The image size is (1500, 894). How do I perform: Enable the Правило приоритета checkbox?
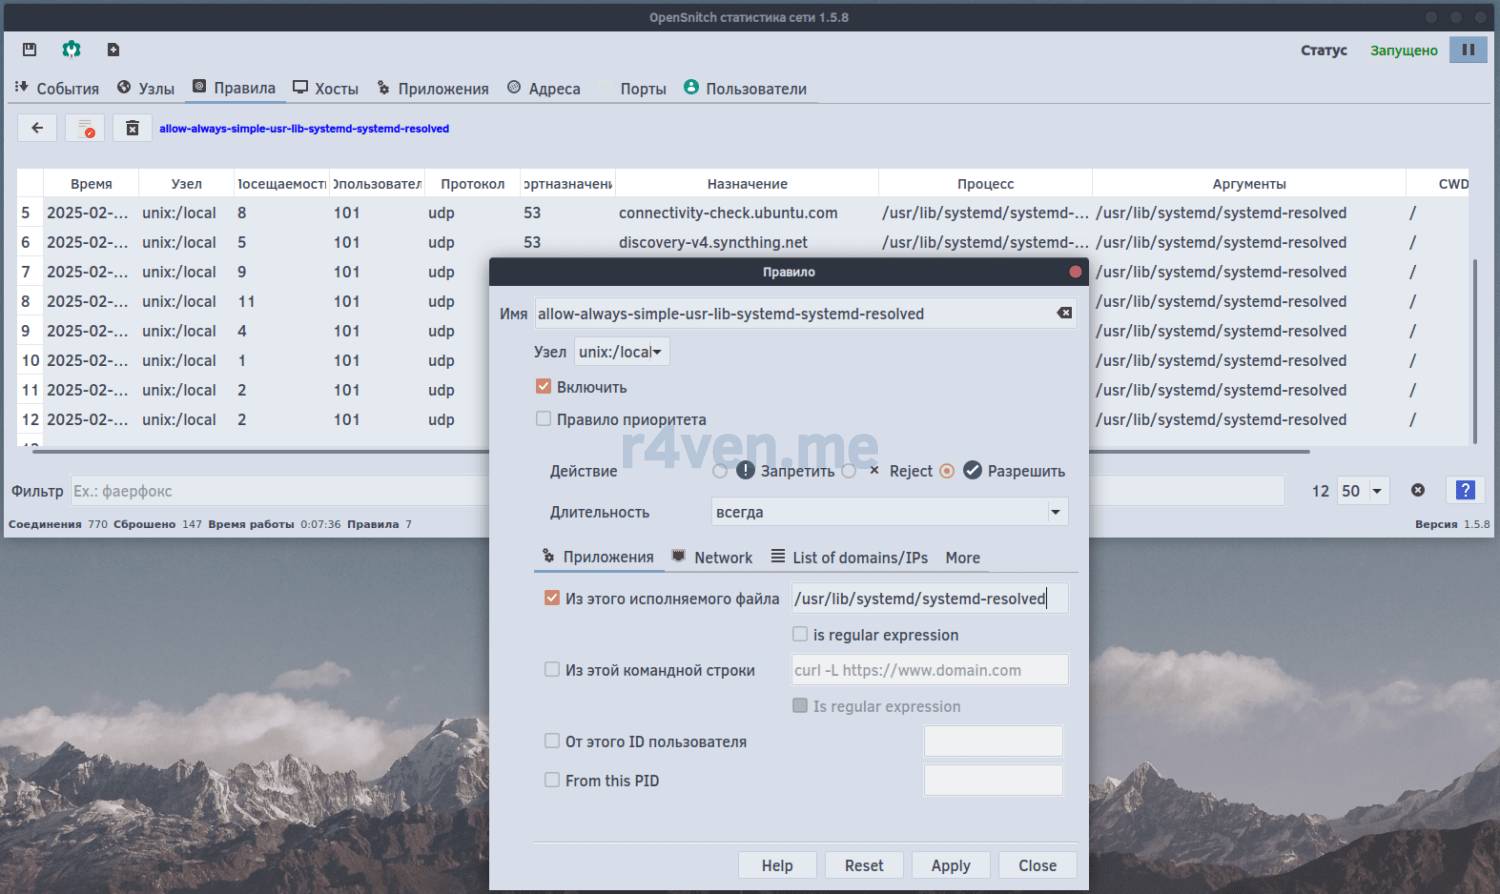point(544,419)
